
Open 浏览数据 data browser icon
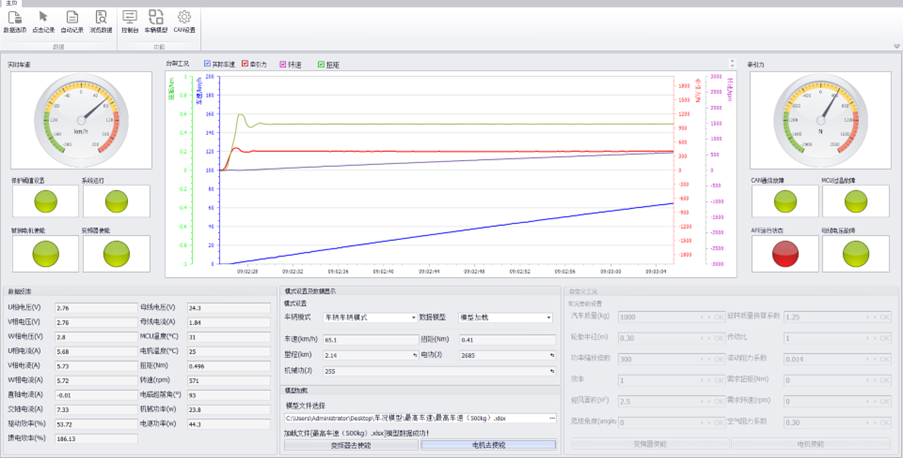[x=101, y=21]
